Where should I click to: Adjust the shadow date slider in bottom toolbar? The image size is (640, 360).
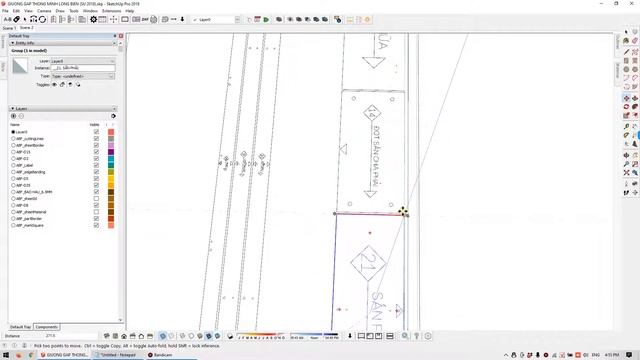click(261, 336)
